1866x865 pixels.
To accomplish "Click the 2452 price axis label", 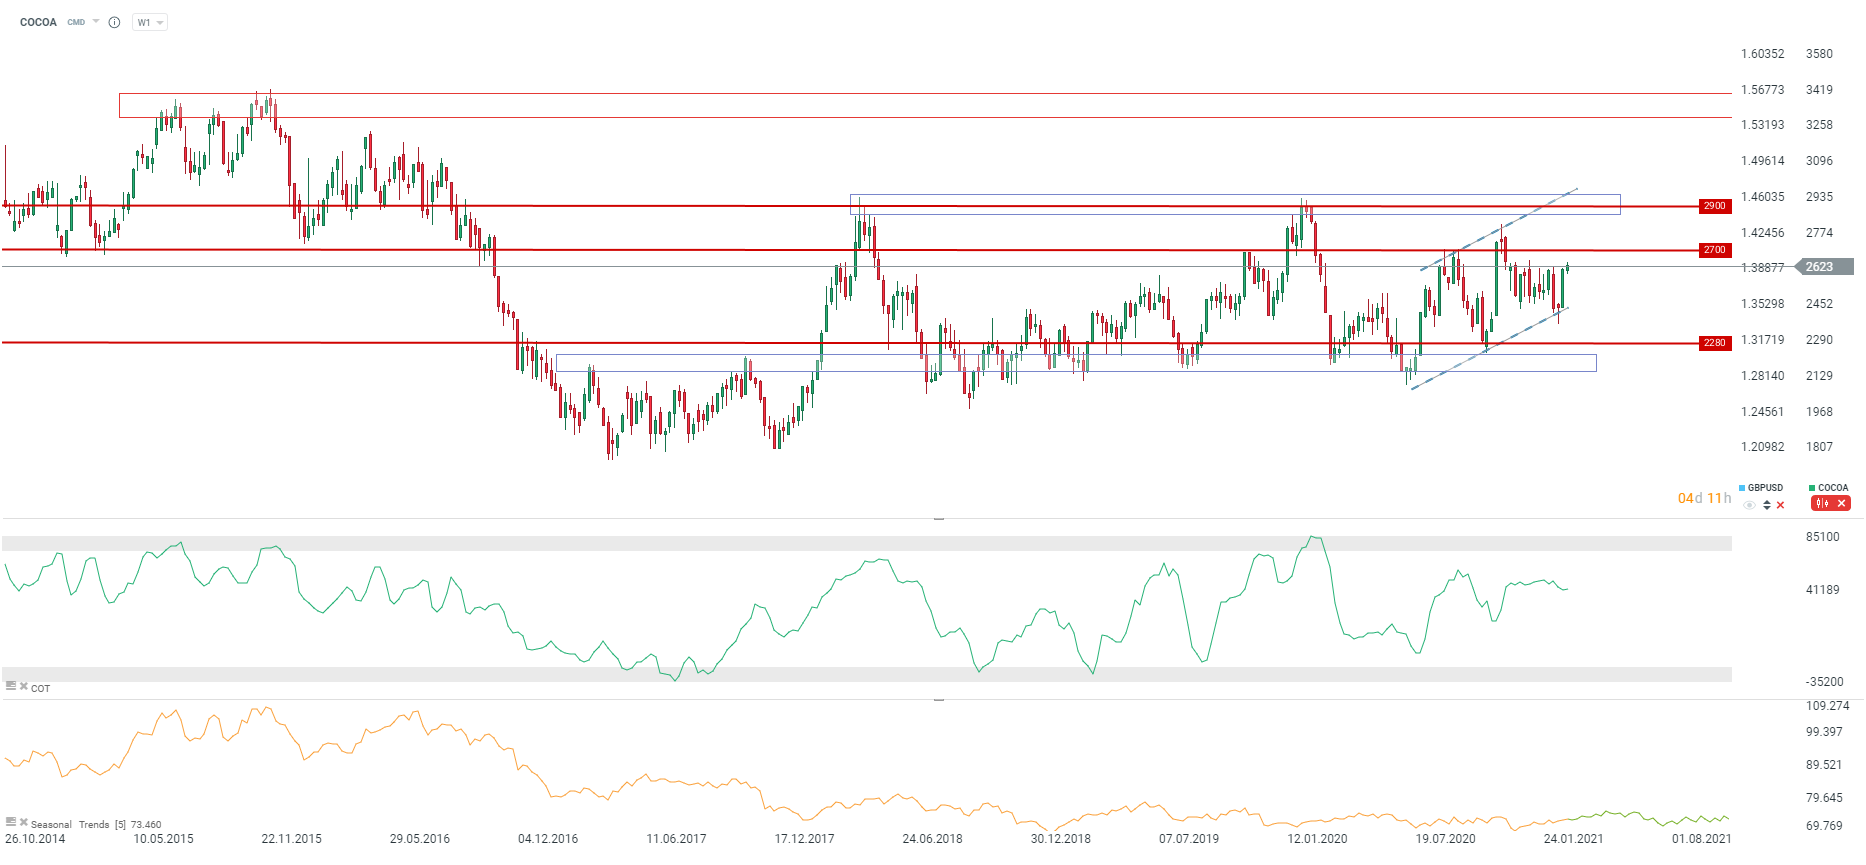I will pyautogui.click(x=1819, y=304).
